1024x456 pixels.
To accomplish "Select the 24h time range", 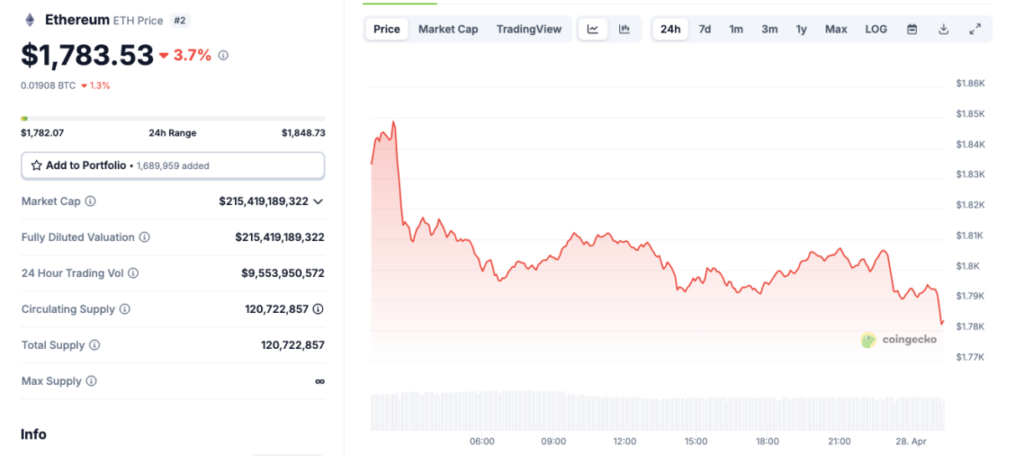I will tap(671, 29).
